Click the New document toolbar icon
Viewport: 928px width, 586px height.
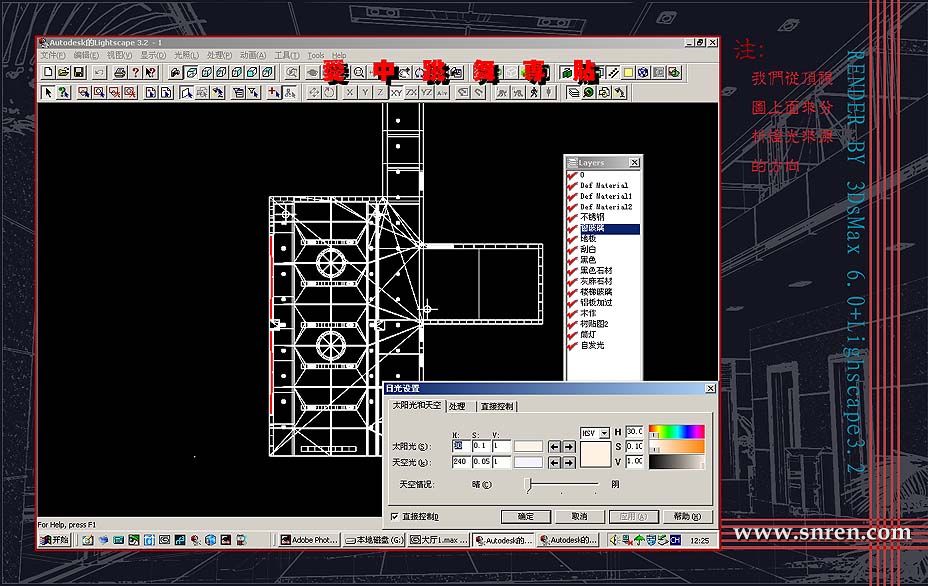tap(49, 72)
